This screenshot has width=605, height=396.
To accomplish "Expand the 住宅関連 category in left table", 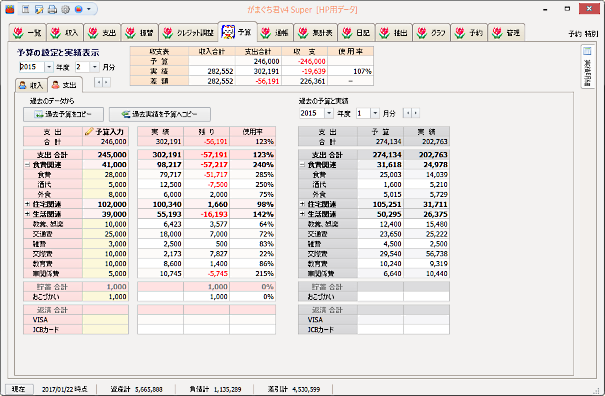I will 27,204.
